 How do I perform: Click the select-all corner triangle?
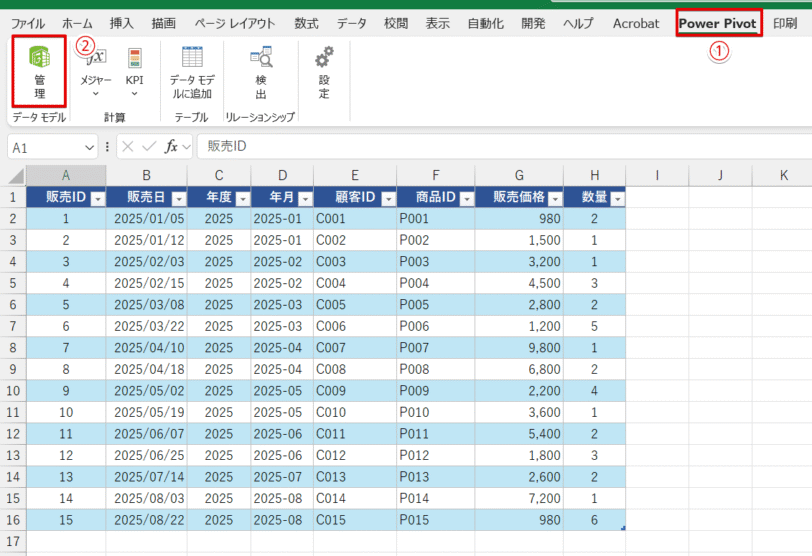coord(16,177)
